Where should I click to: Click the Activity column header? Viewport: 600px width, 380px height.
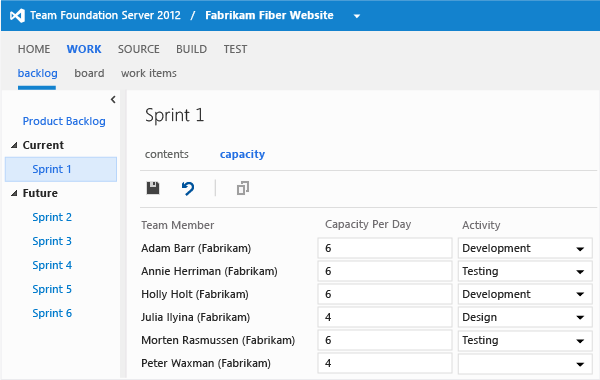[x=481, y=225]
